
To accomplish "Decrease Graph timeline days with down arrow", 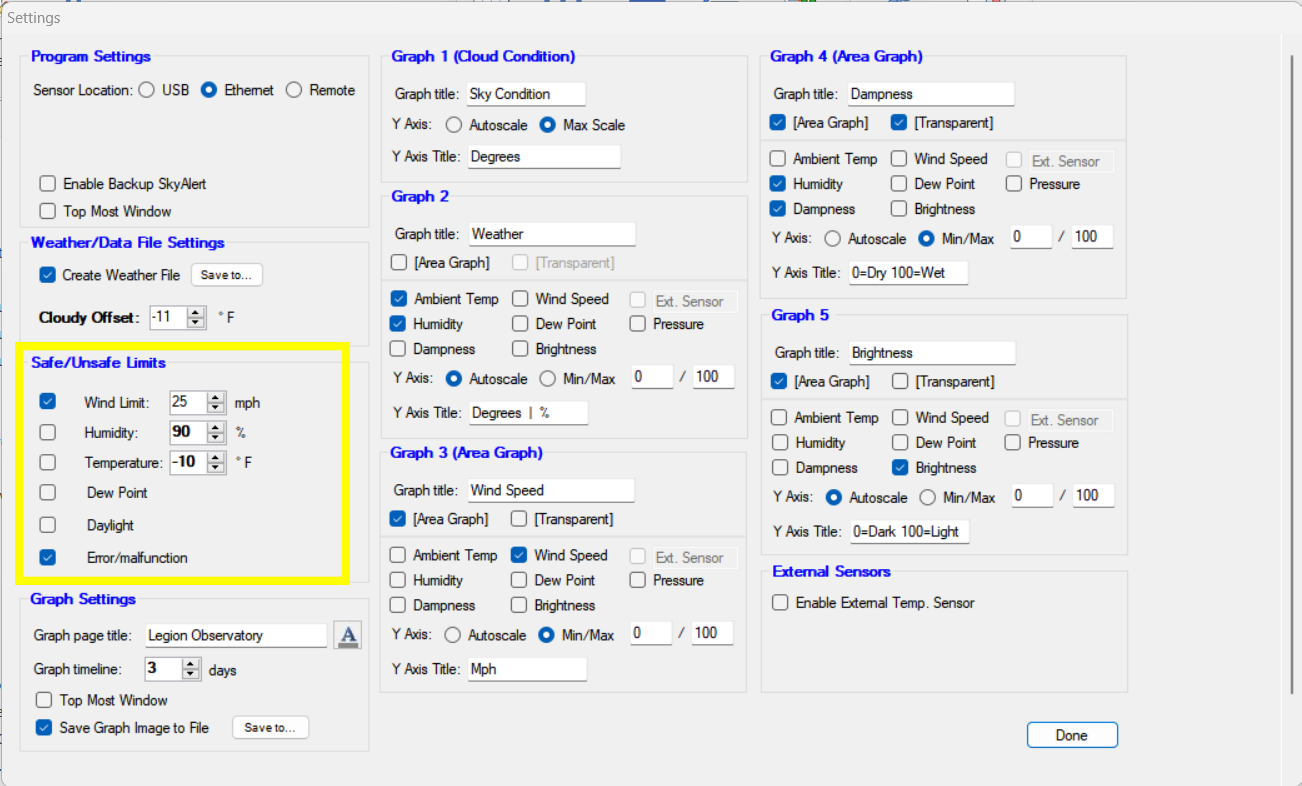I will (190, 675).
